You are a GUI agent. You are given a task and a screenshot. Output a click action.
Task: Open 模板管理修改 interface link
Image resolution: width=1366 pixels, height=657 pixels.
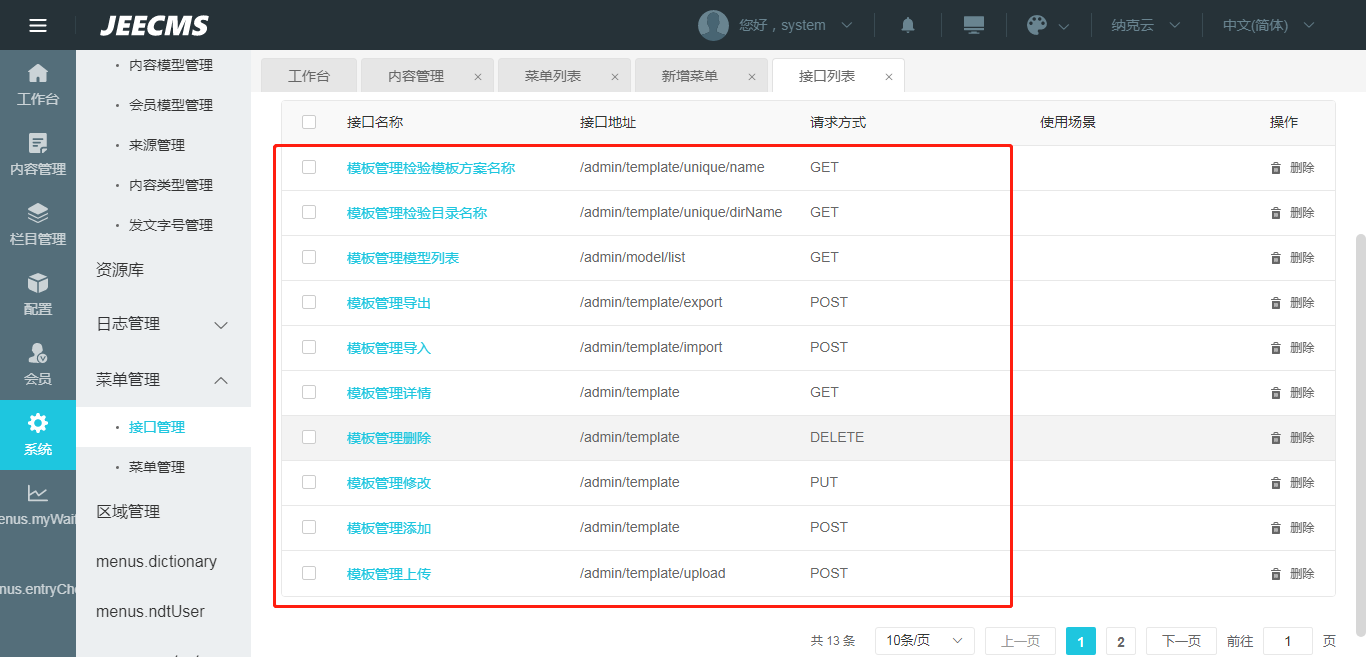(389, 483)
